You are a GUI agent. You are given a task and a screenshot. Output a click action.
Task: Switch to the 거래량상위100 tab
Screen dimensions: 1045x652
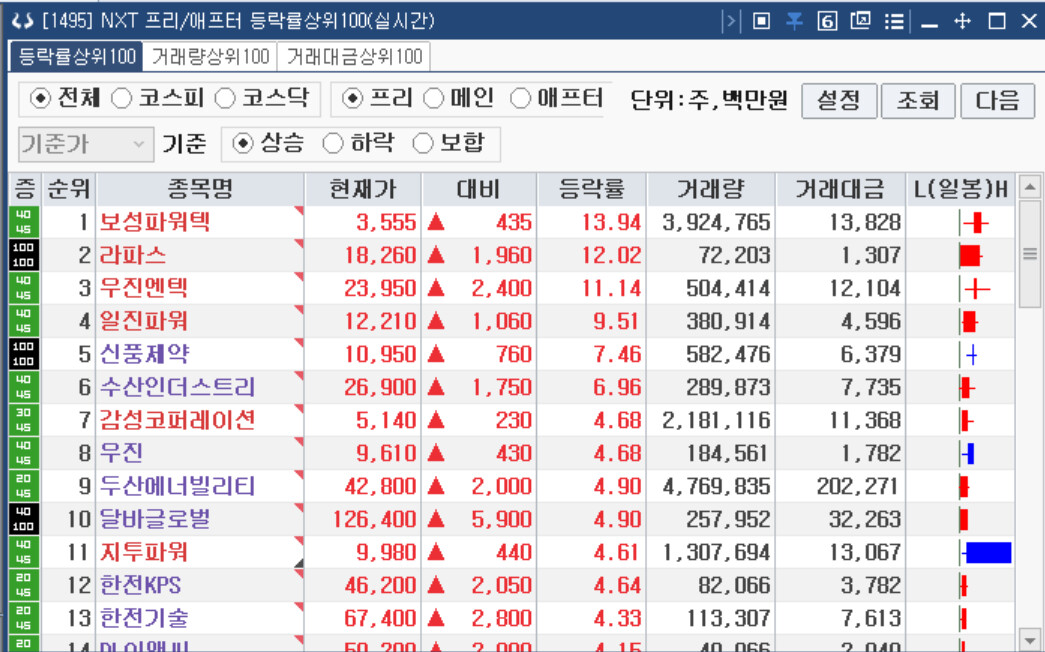(211, 57)
